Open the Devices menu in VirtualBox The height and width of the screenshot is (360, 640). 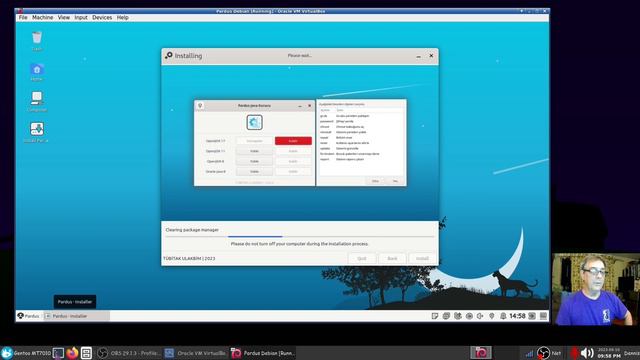pos(102,18)
